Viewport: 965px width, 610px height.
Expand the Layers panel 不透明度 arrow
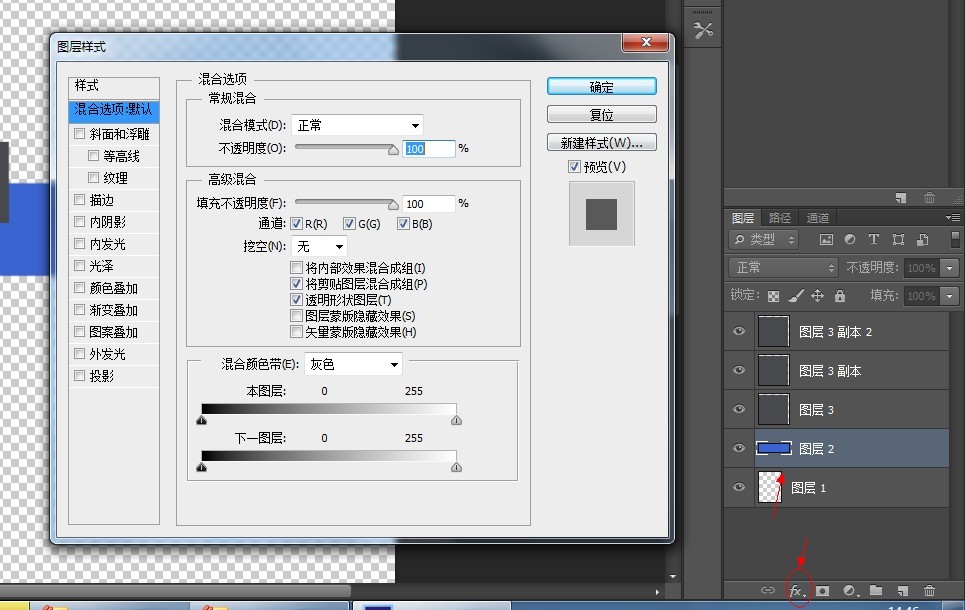pyautogui.click(x=950, y=268)
